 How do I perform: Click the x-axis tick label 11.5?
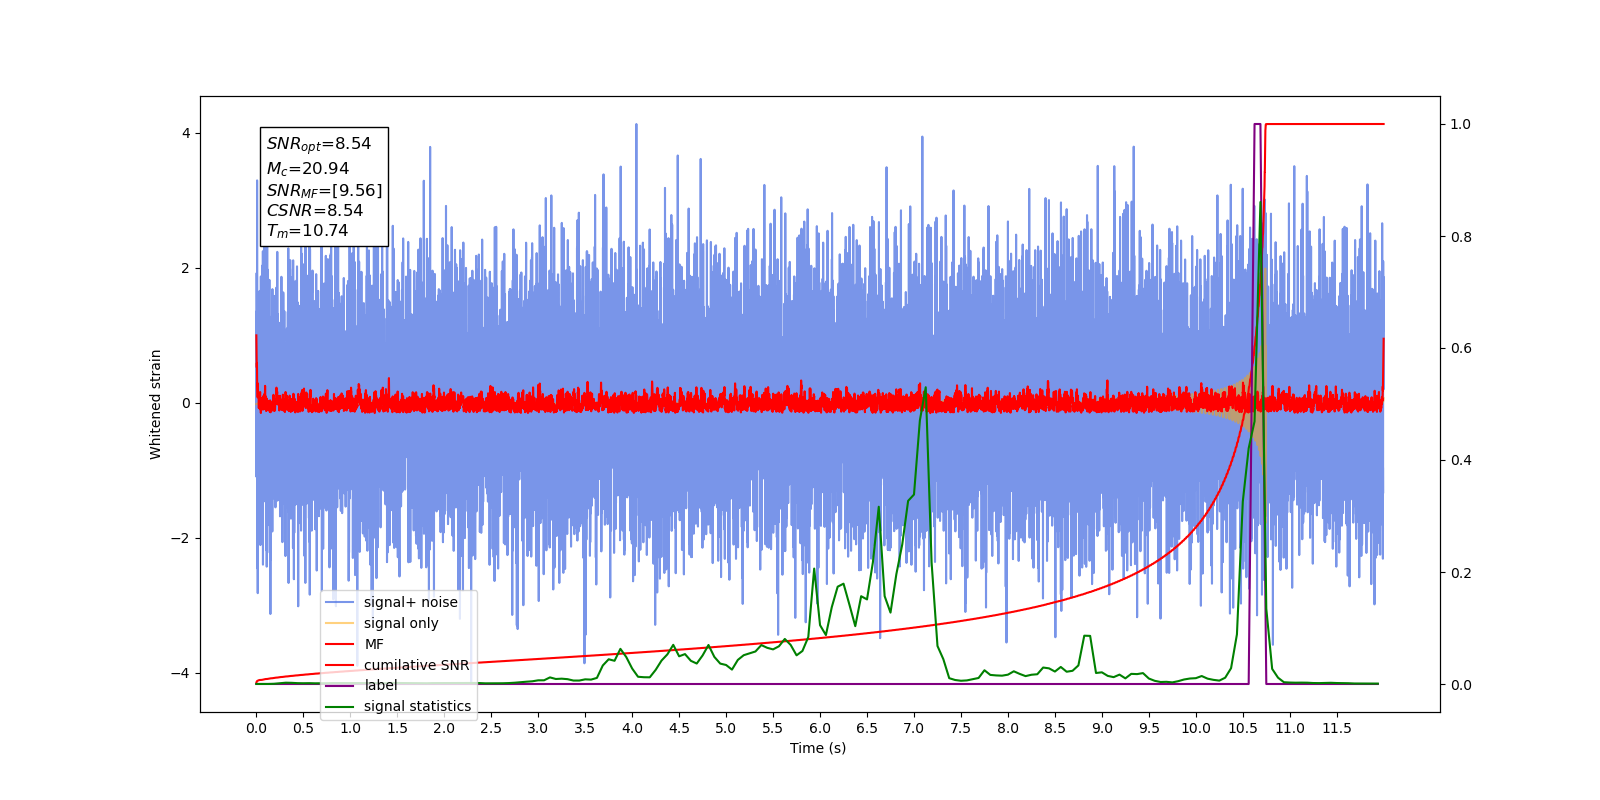click(1337, 728)
